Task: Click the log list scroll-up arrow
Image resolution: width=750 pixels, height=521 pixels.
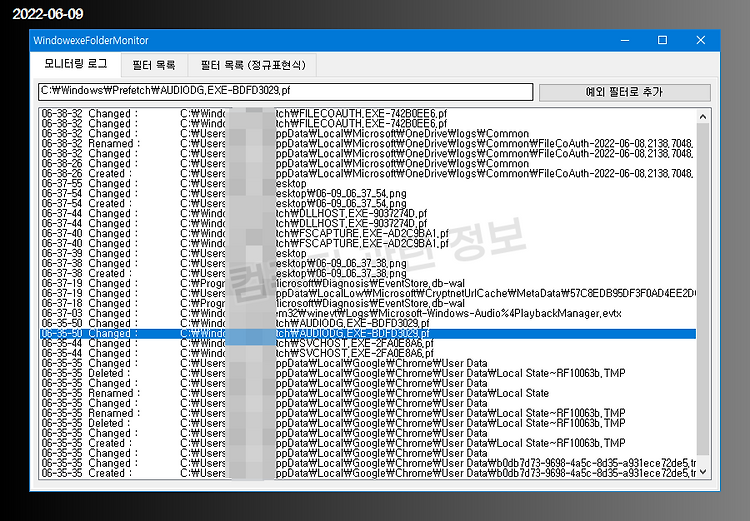Action: tap(703, 116)
